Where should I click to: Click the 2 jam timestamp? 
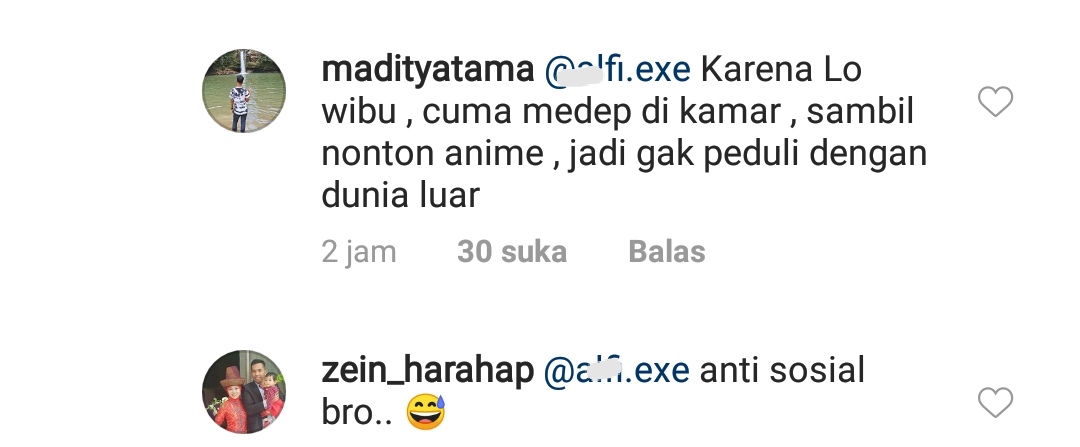pyautogui.click(x=359, y=252)
